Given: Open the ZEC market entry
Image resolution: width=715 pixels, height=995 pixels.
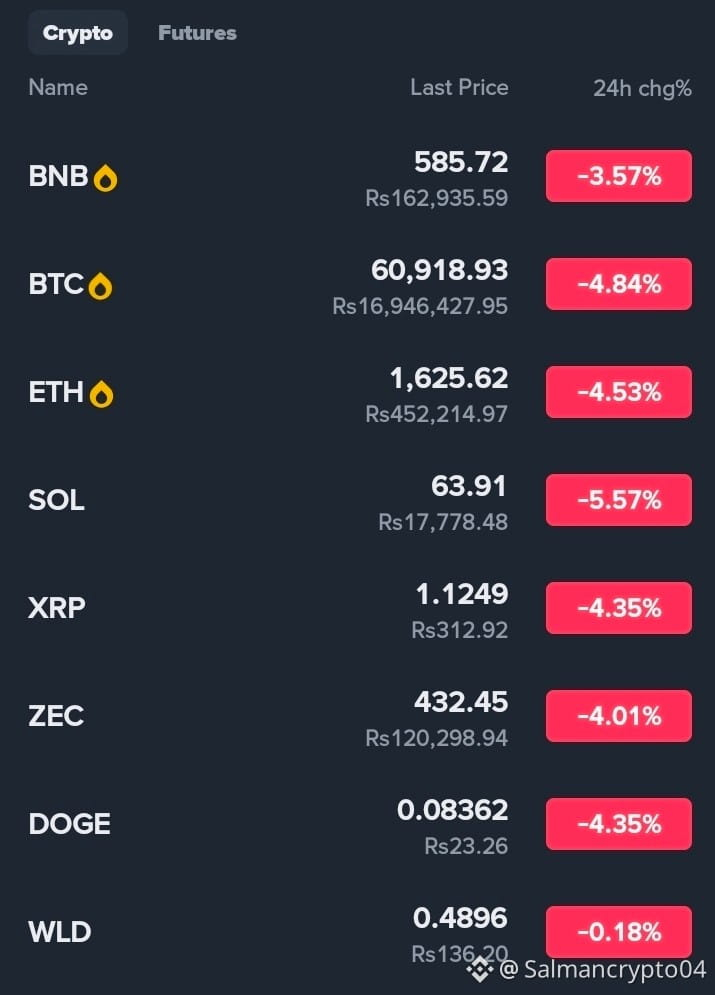Looking at the screenshot, I should (x=360, y=716).
